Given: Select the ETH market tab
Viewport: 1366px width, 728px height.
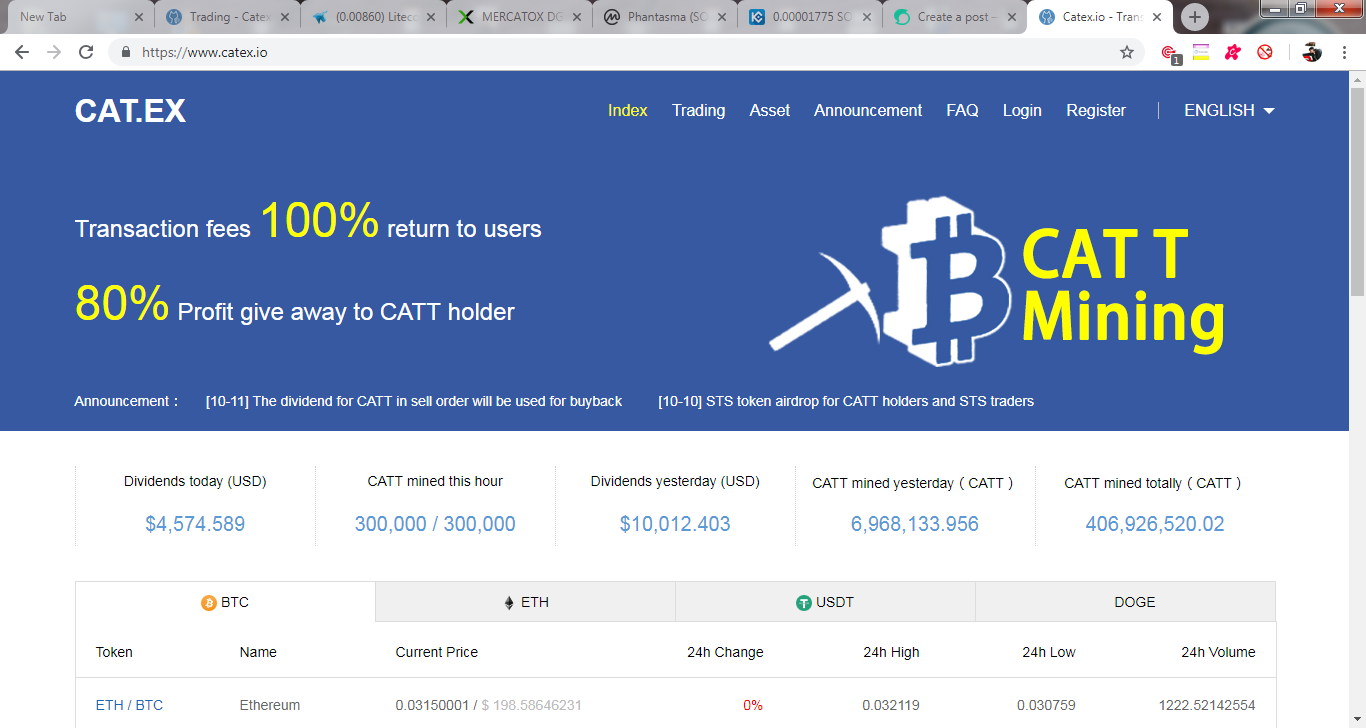Looking at the screenshot, I should (x=525, y=602).
